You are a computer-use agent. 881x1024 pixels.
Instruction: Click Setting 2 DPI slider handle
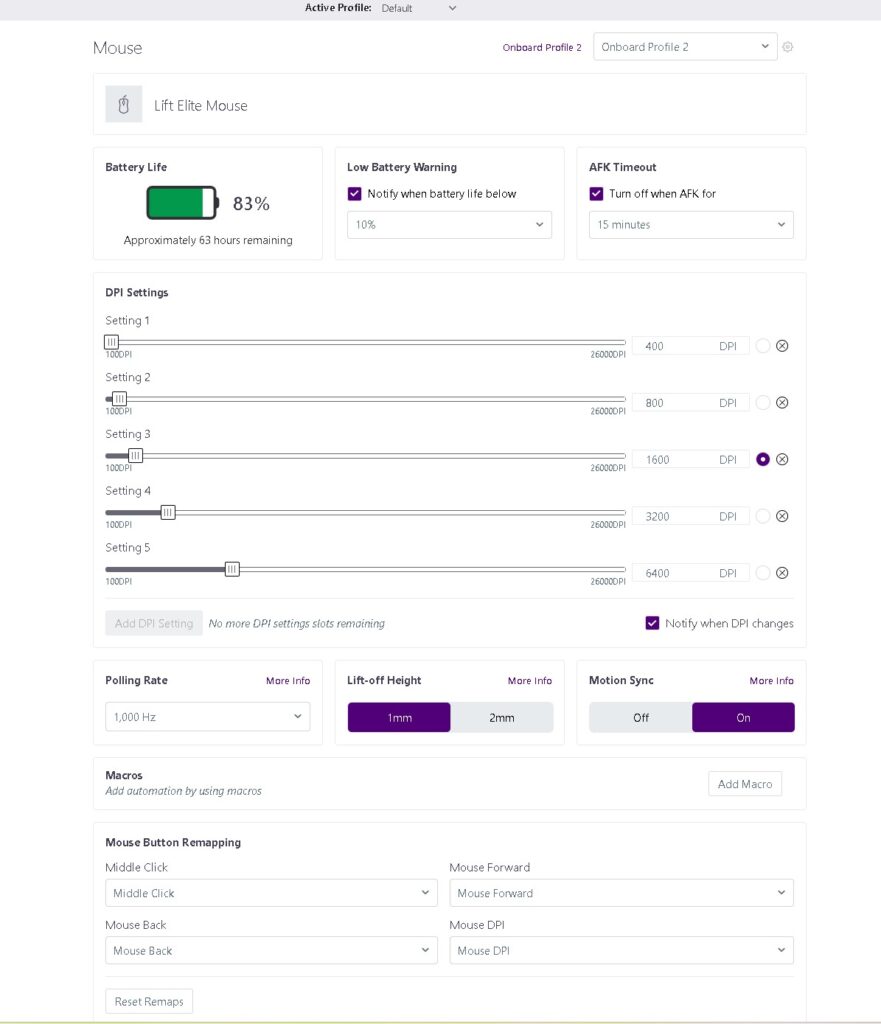tap(119, 398)
